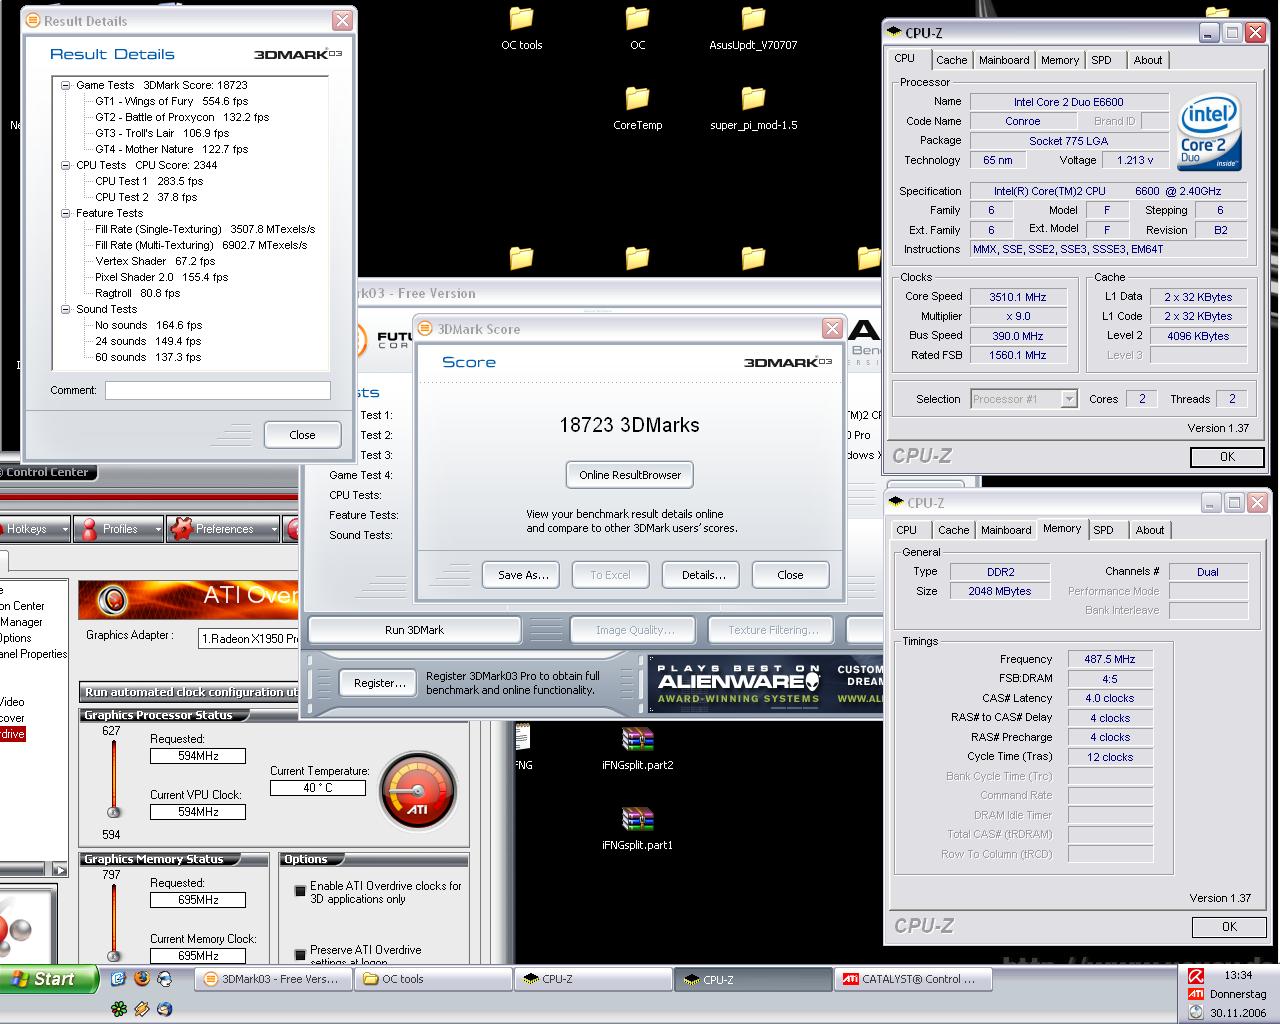Image resolution: width=1280 pixels, height=1024 pixels.
Task: Switch to CPU tab in lower CPU-Z
Action: click(x=907, y=530)
